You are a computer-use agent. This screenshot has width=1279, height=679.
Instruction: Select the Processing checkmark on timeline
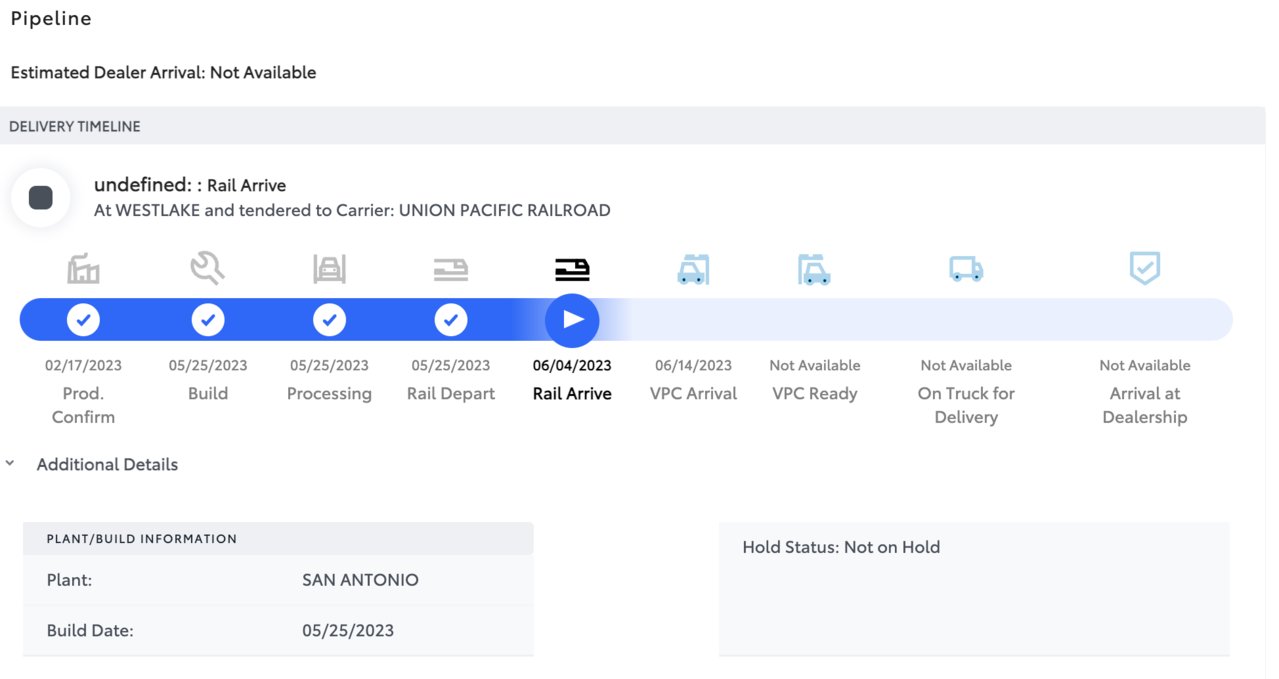(329, 320)
